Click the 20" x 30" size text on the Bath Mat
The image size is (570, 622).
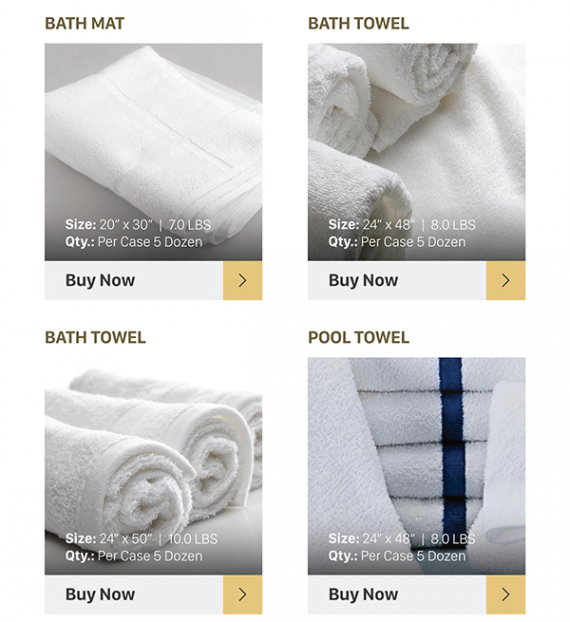click(x=126, y=225)
